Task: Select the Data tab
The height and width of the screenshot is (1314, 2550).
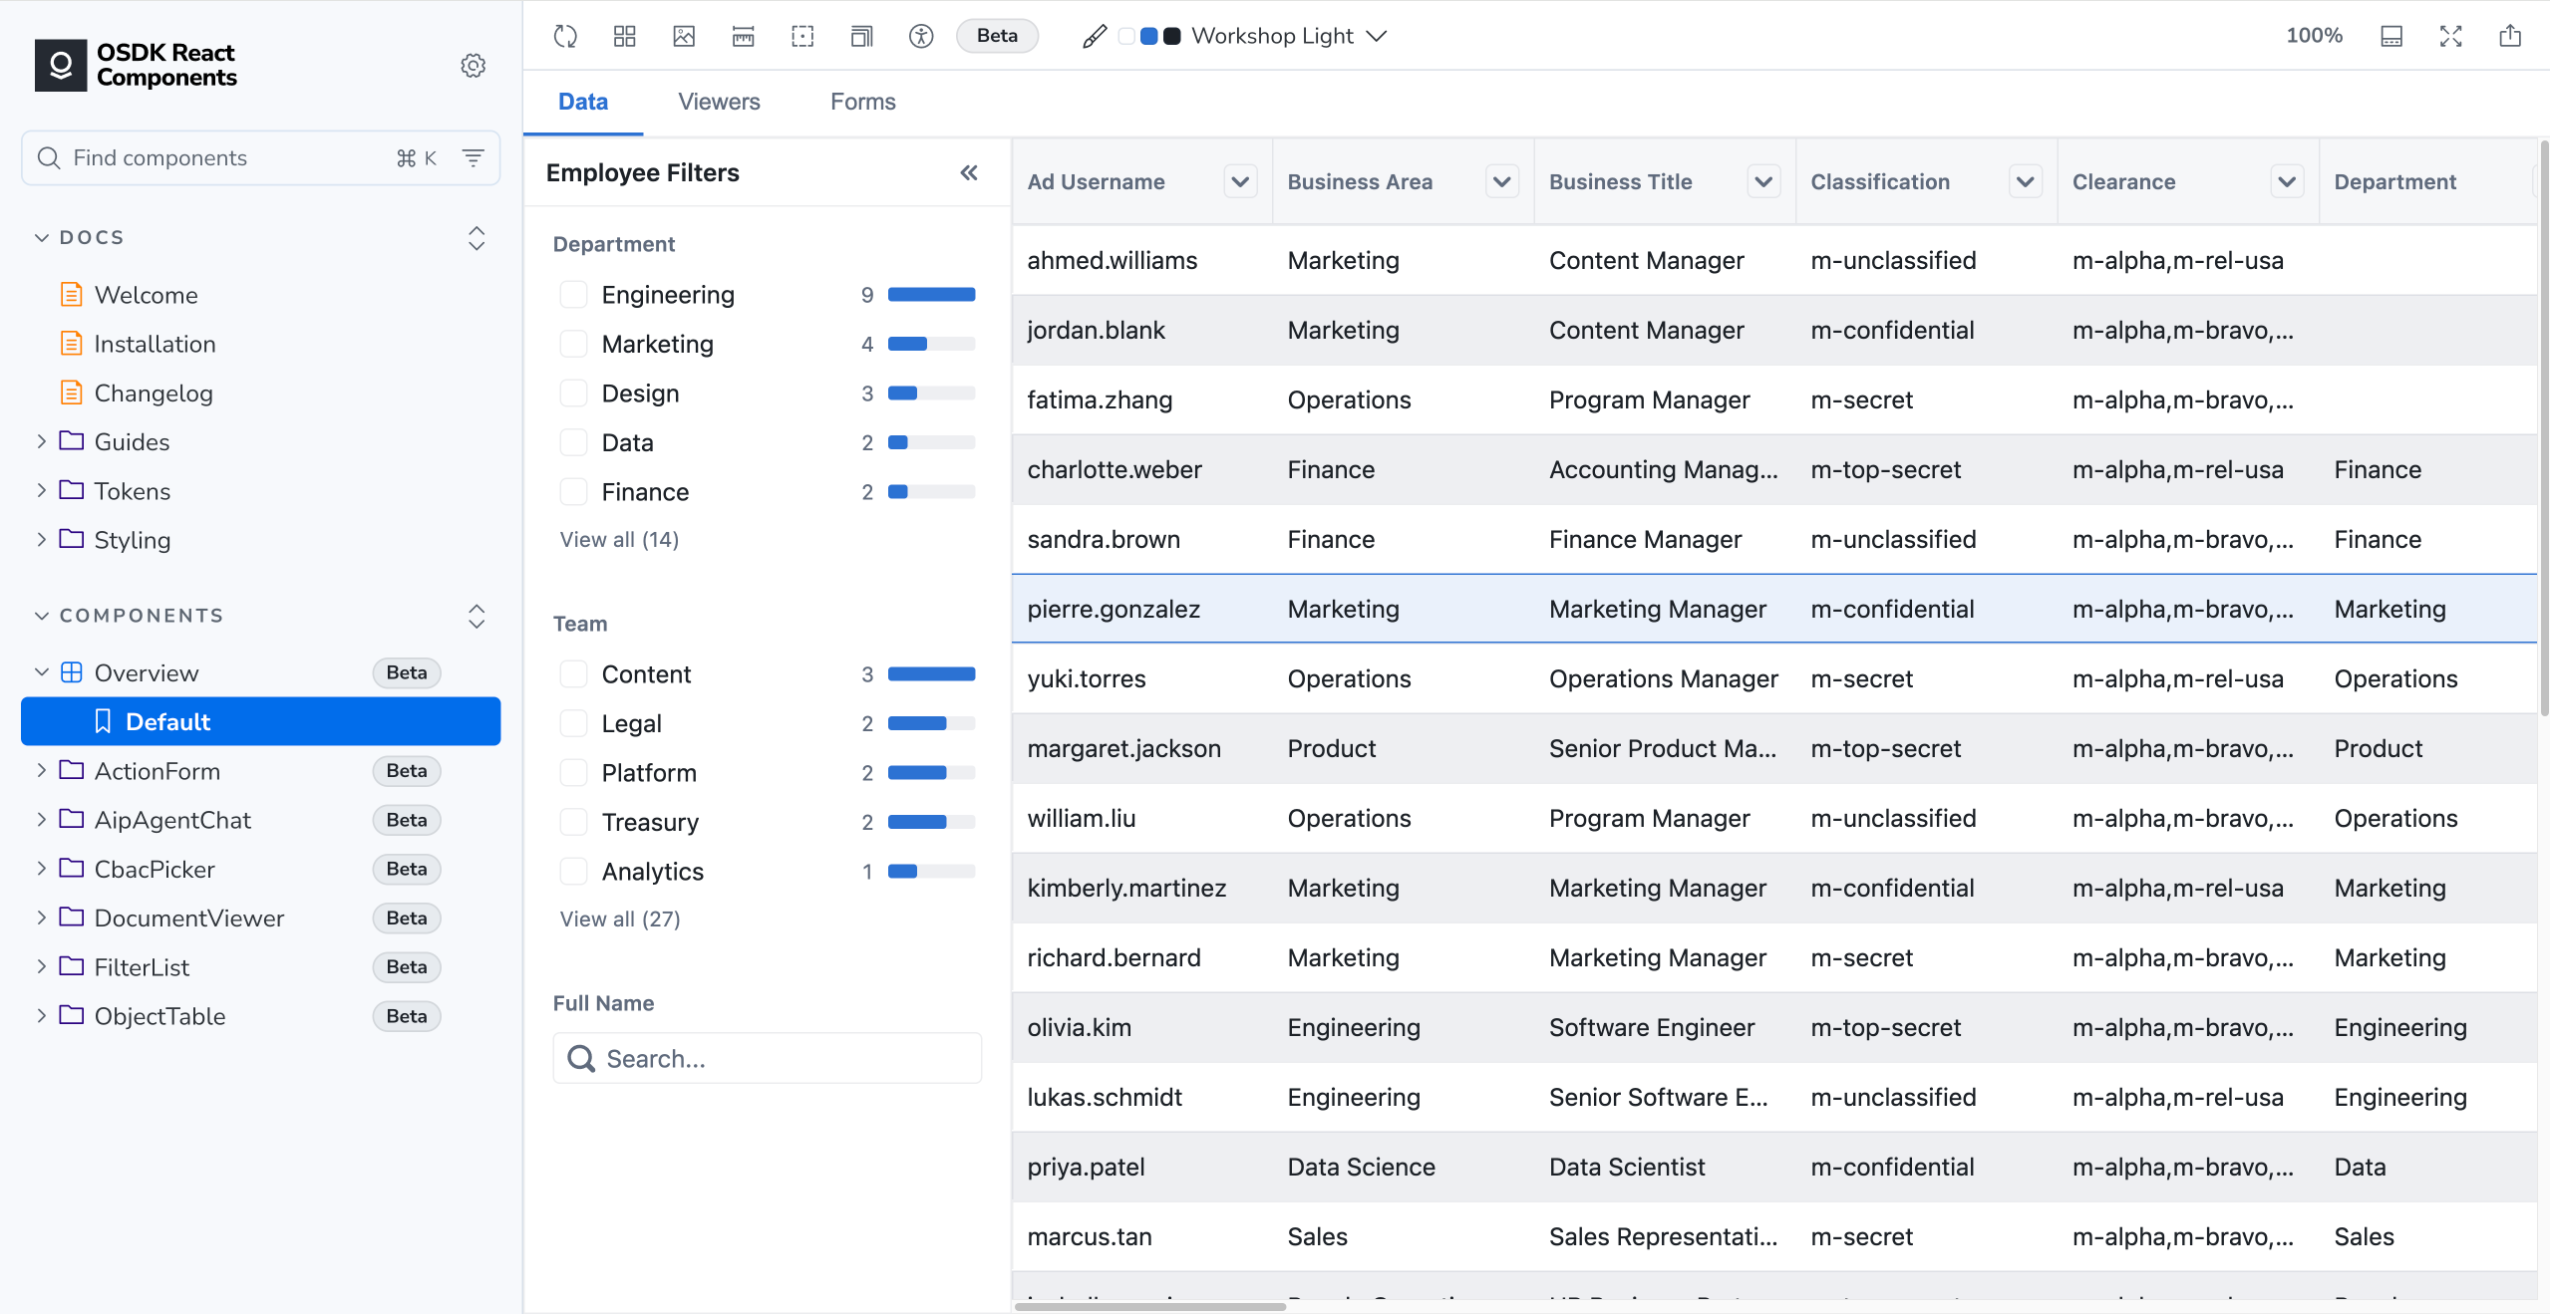Action: click(x=583, y=101)
